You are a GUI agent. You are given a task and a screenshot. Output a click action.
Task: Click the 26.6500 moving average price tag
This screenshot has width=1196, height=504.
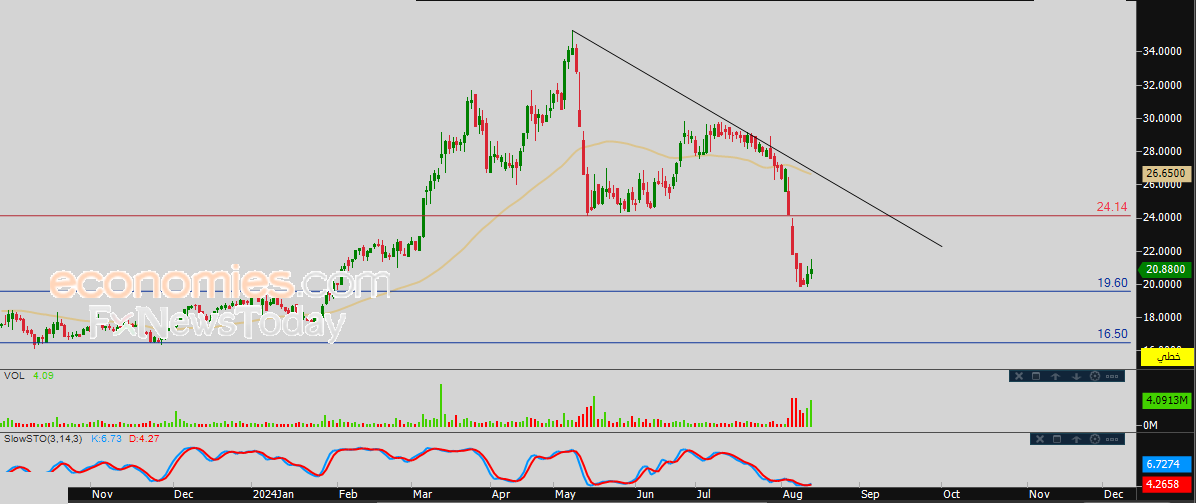tap(1165, 174)
